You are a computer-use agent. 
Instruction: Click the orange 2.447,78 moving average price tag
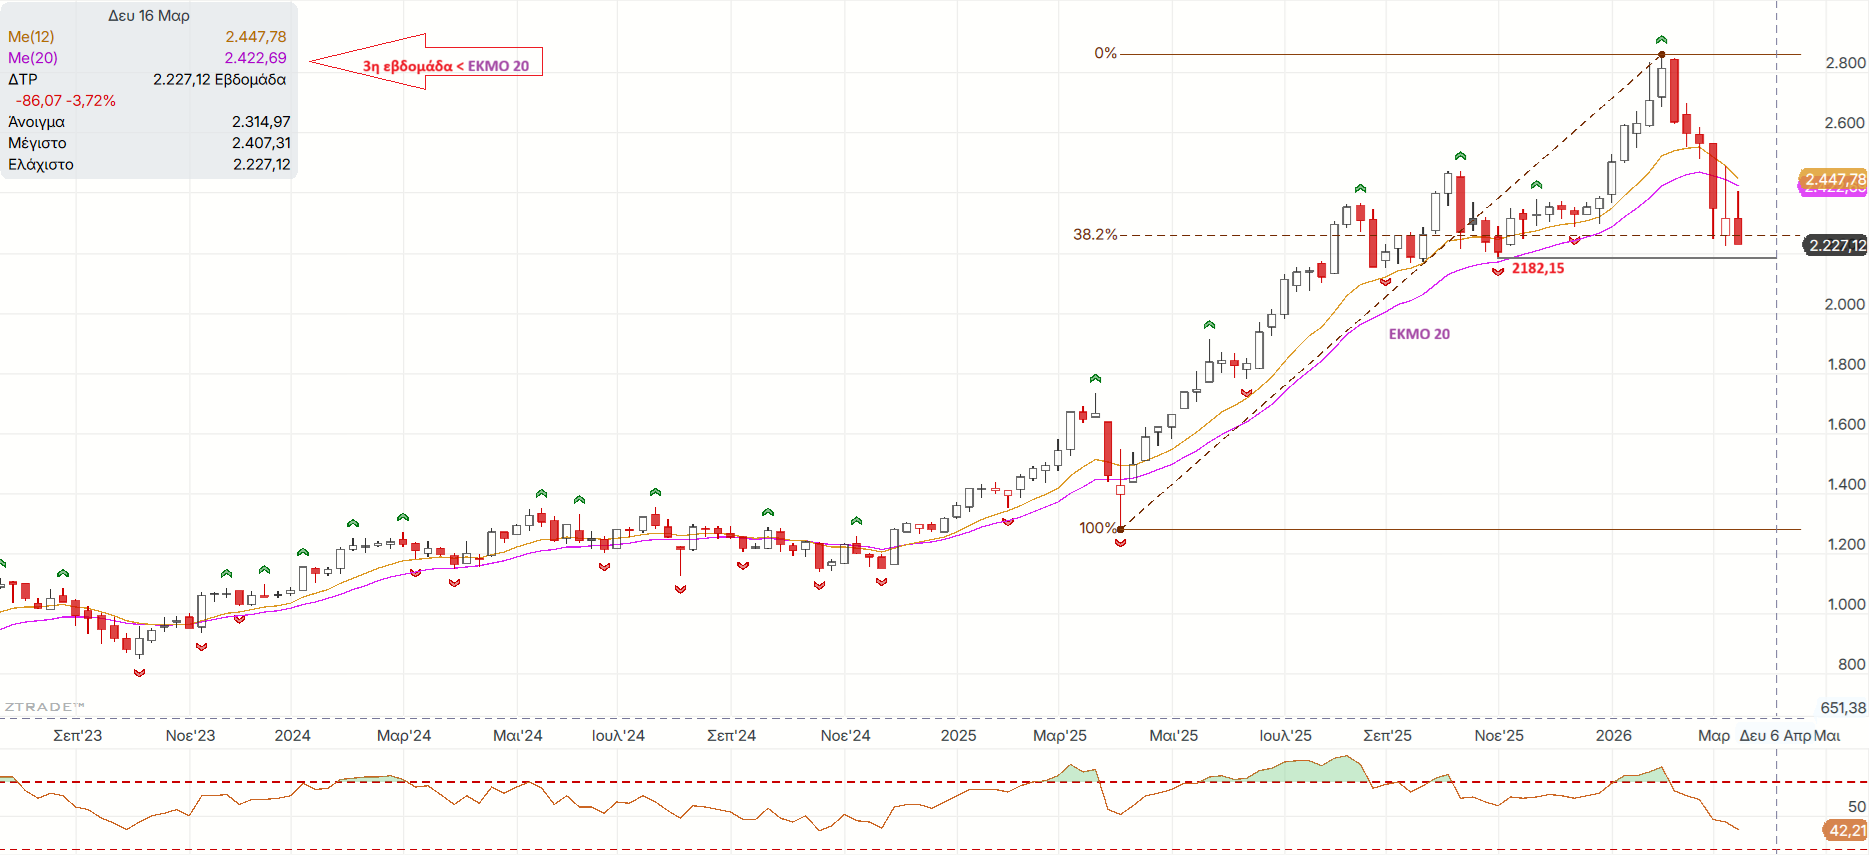point(1834,179)
